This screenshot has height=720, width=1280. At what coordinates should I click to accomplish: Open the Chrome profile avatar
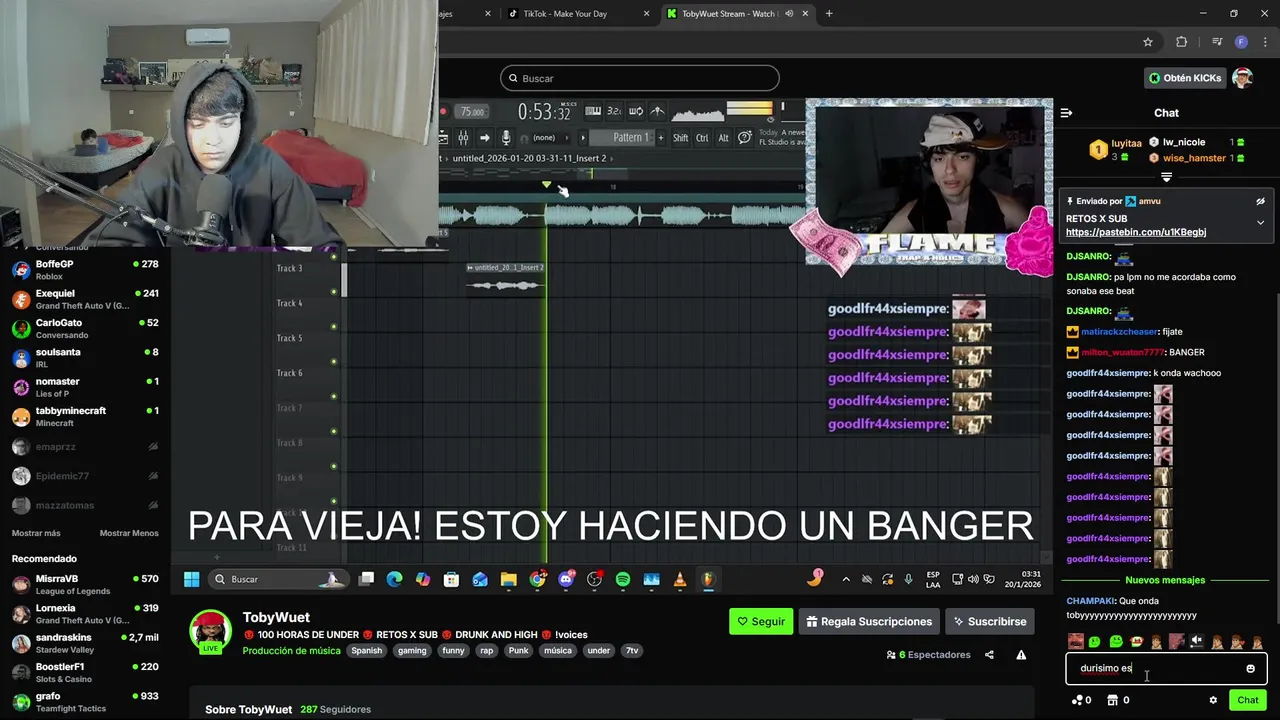tap(1241, 42)
